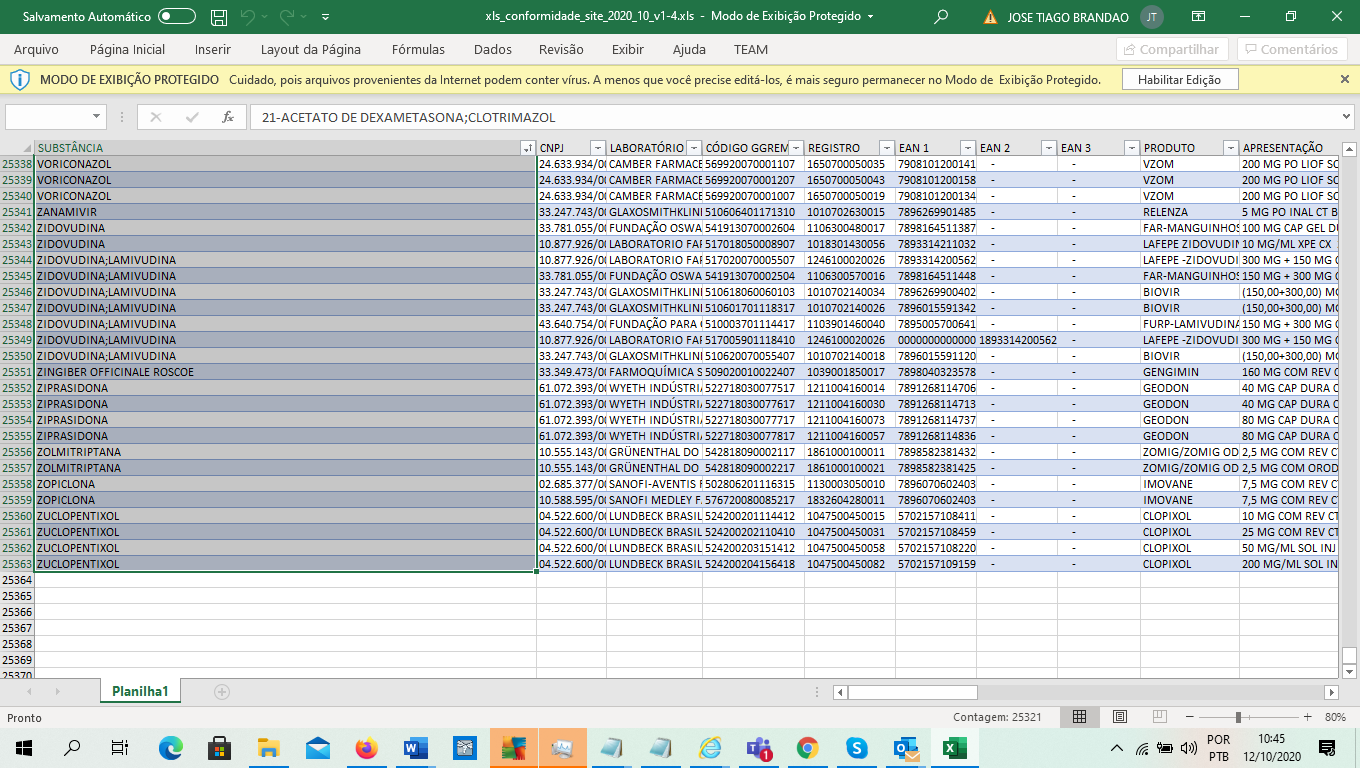Screen dimensions: 1360x768
Task: Go to the Dados tab
Action: tap(493, 49)
